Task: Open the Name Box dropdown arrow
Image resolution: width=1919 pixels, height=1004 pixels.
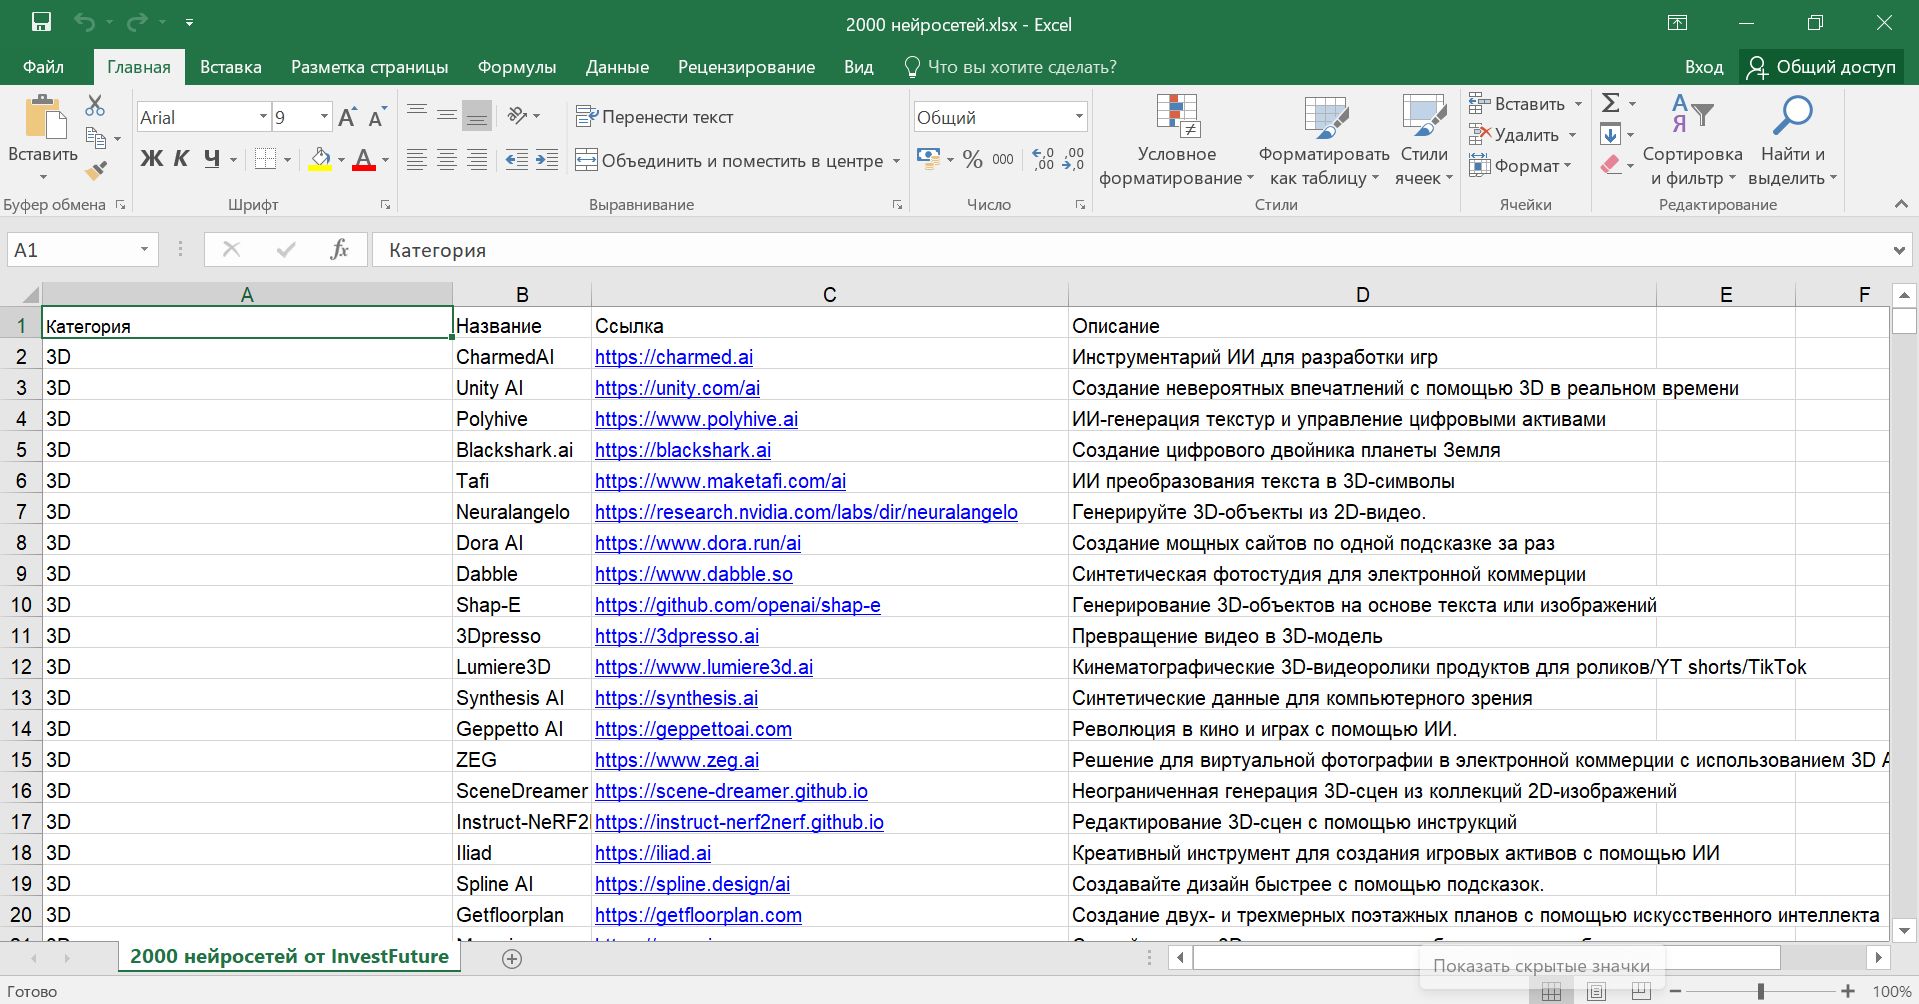Action: 144,250
